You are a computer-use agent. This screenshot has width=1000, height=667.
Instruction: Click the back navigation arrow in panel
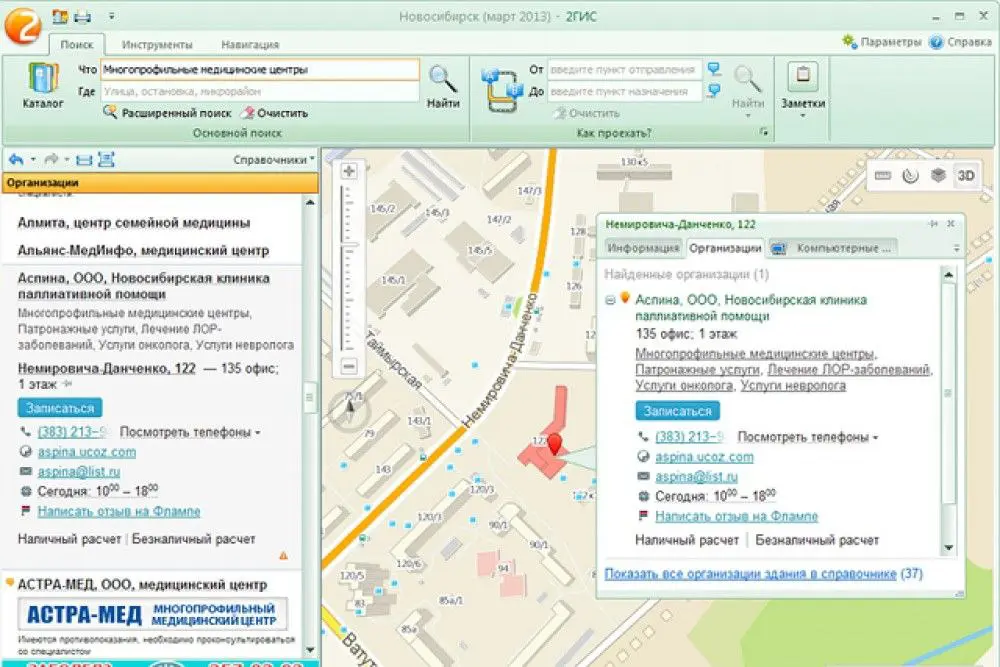coord(17,159)
